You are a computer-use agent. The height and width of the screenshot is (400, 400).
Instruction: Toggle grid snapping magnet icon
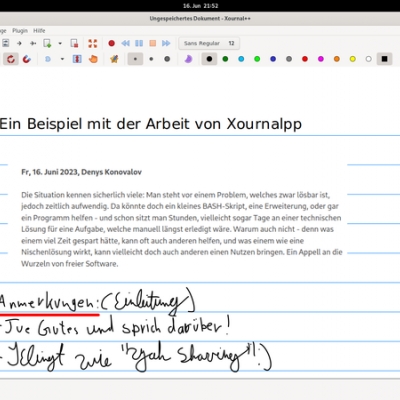tap(27, 59)
